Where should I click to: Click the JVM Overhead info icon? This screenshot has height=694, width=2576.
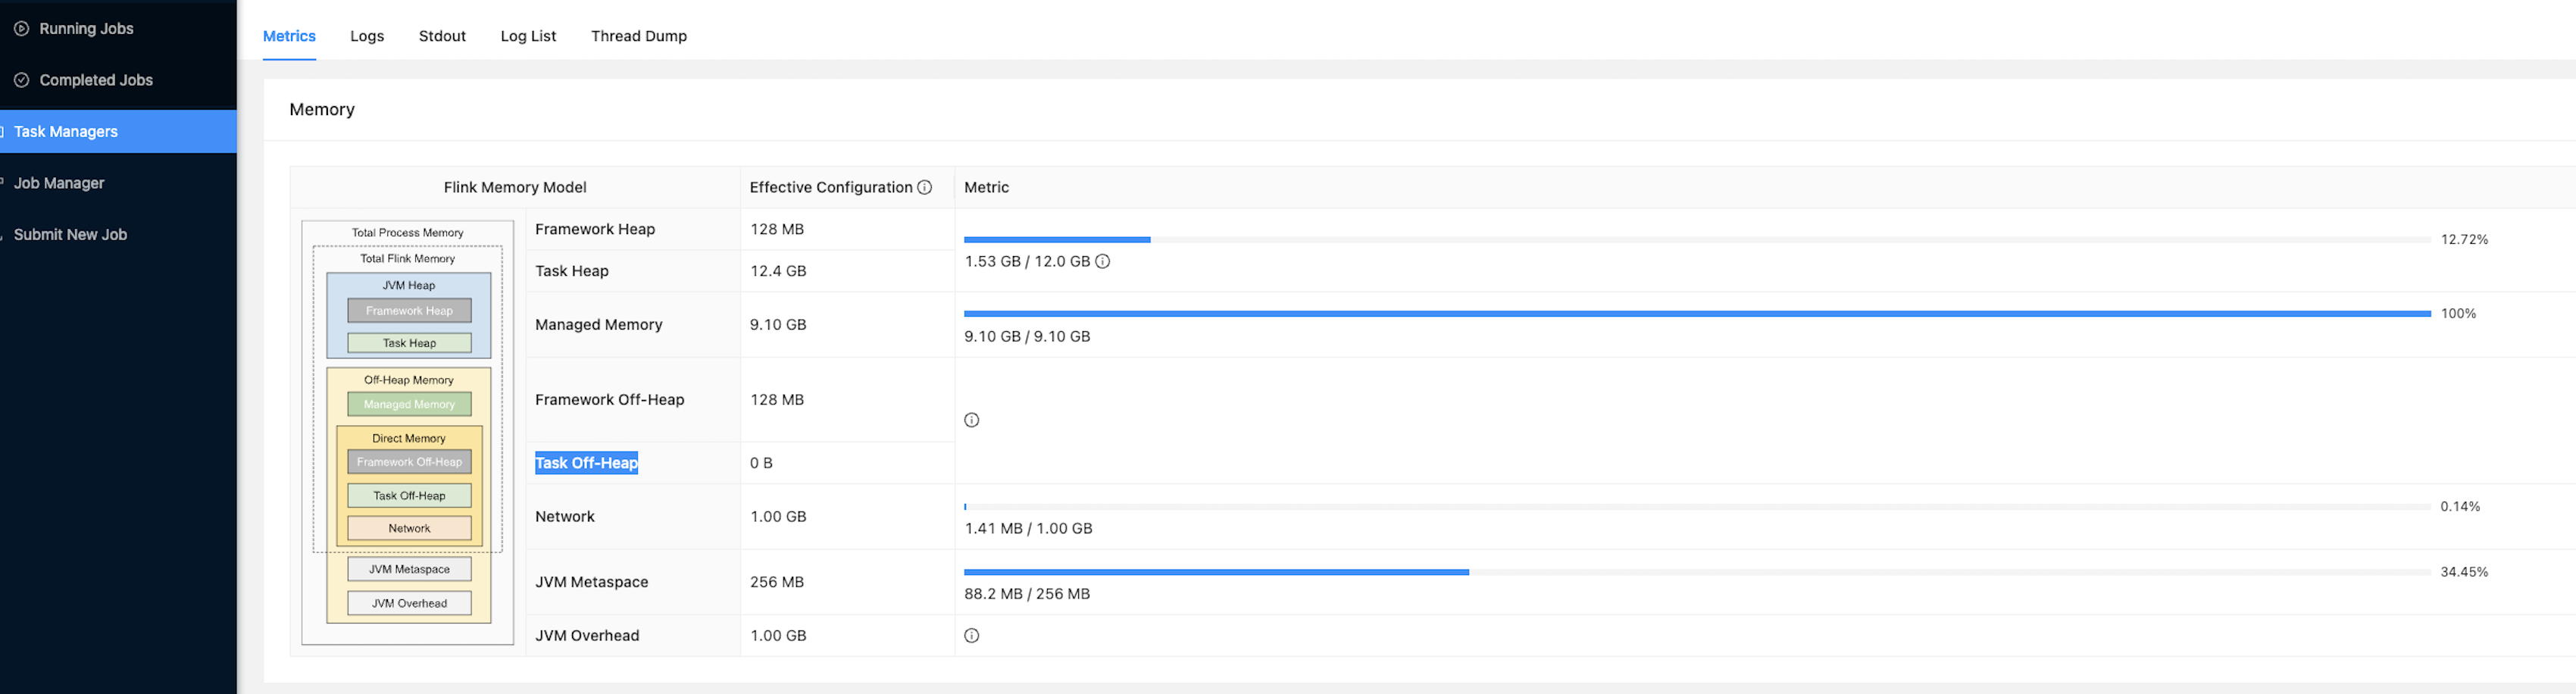tap(971, 636)
